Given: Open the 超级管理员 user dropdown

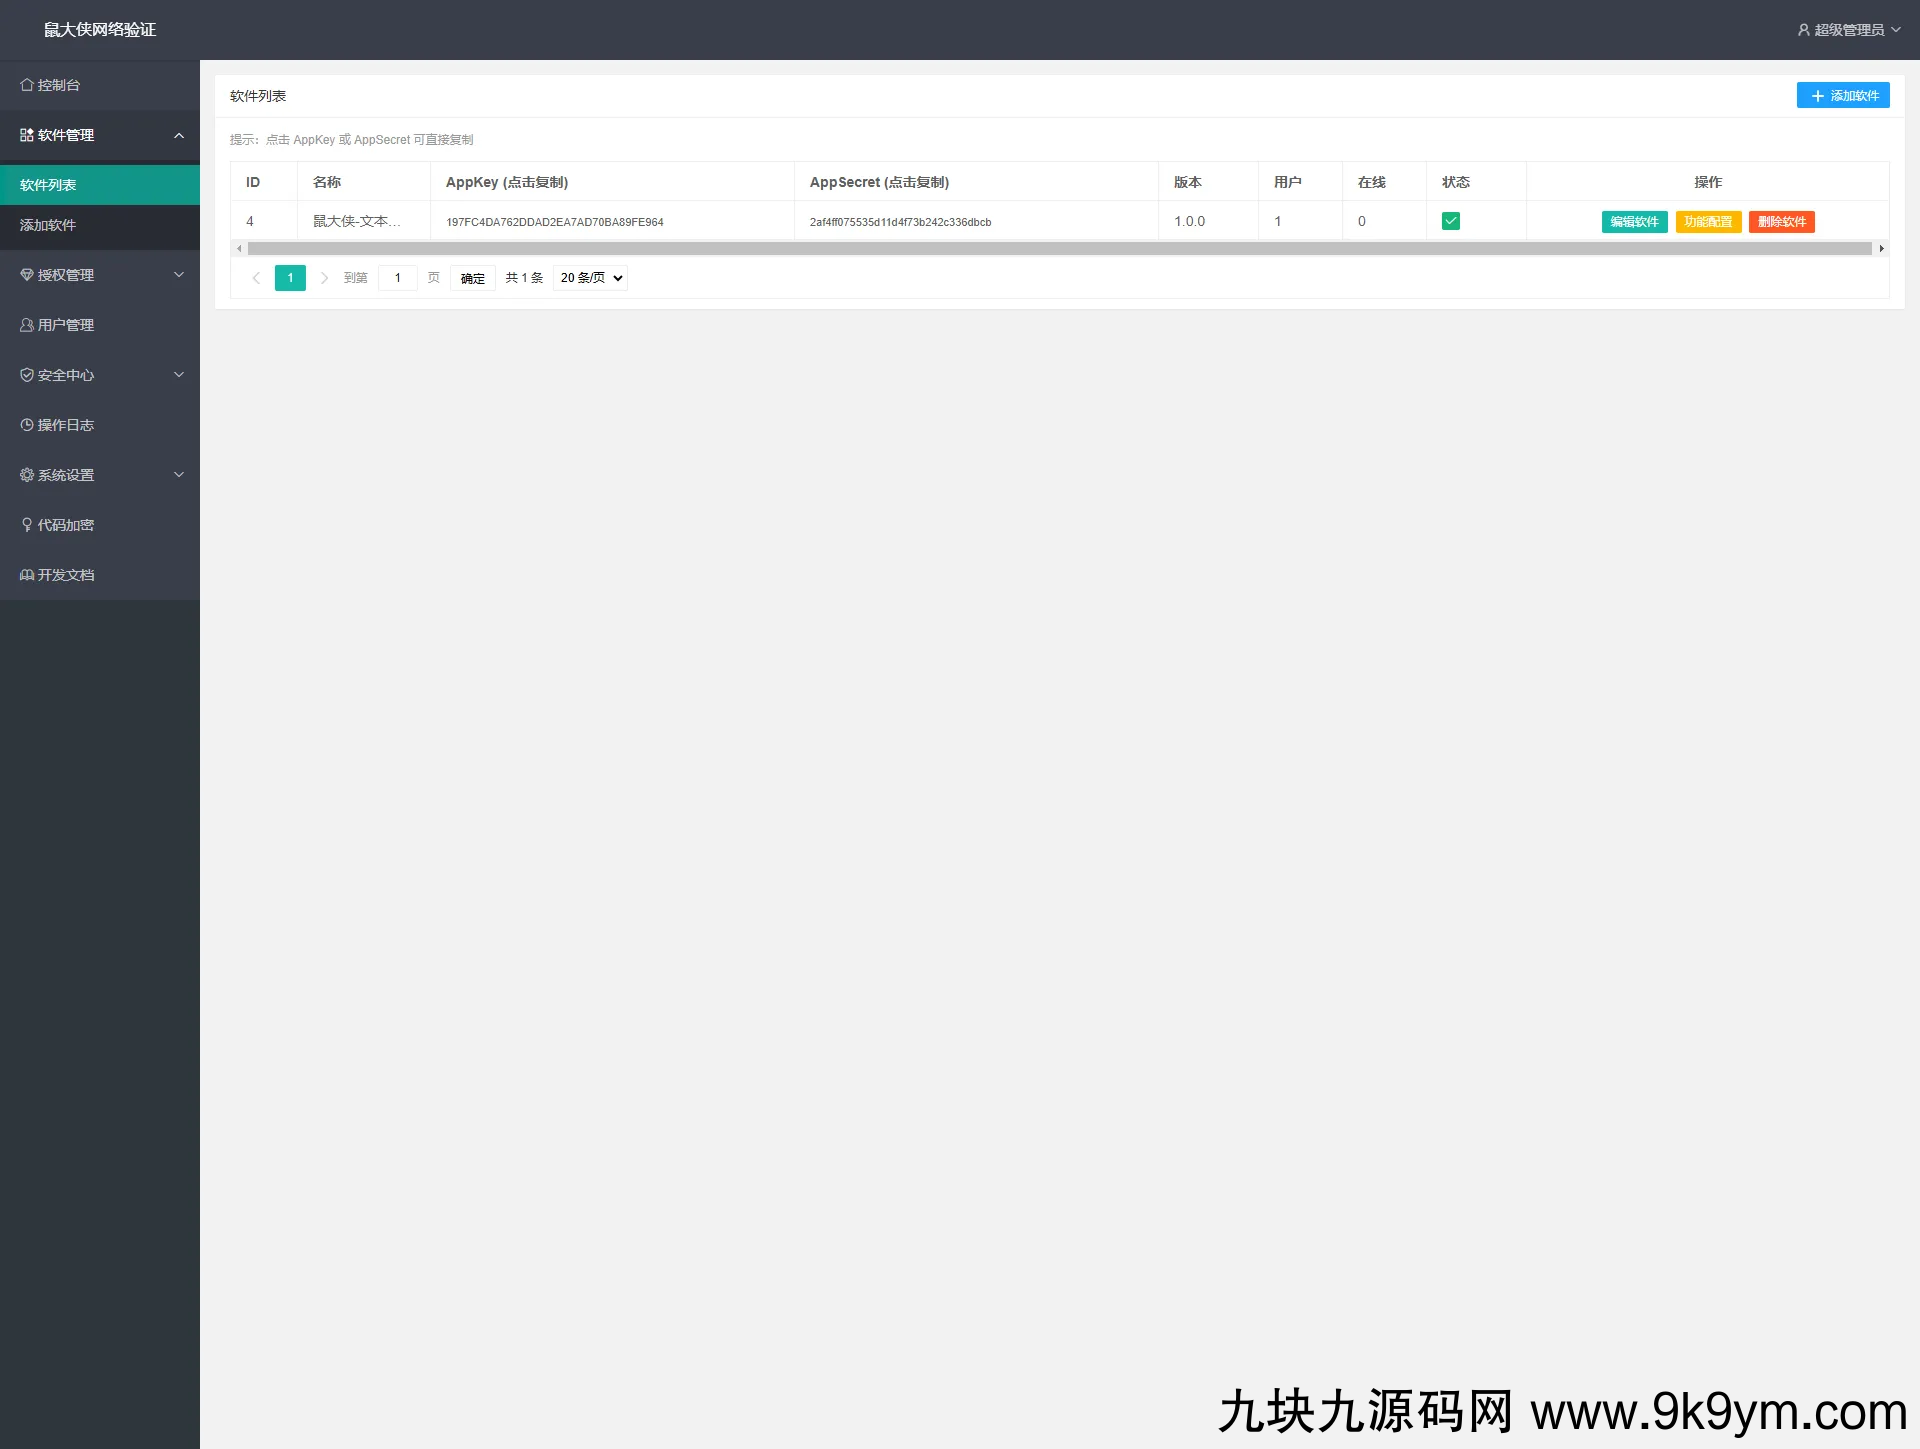Looking at the screenshot, I should pos(1849,30).
